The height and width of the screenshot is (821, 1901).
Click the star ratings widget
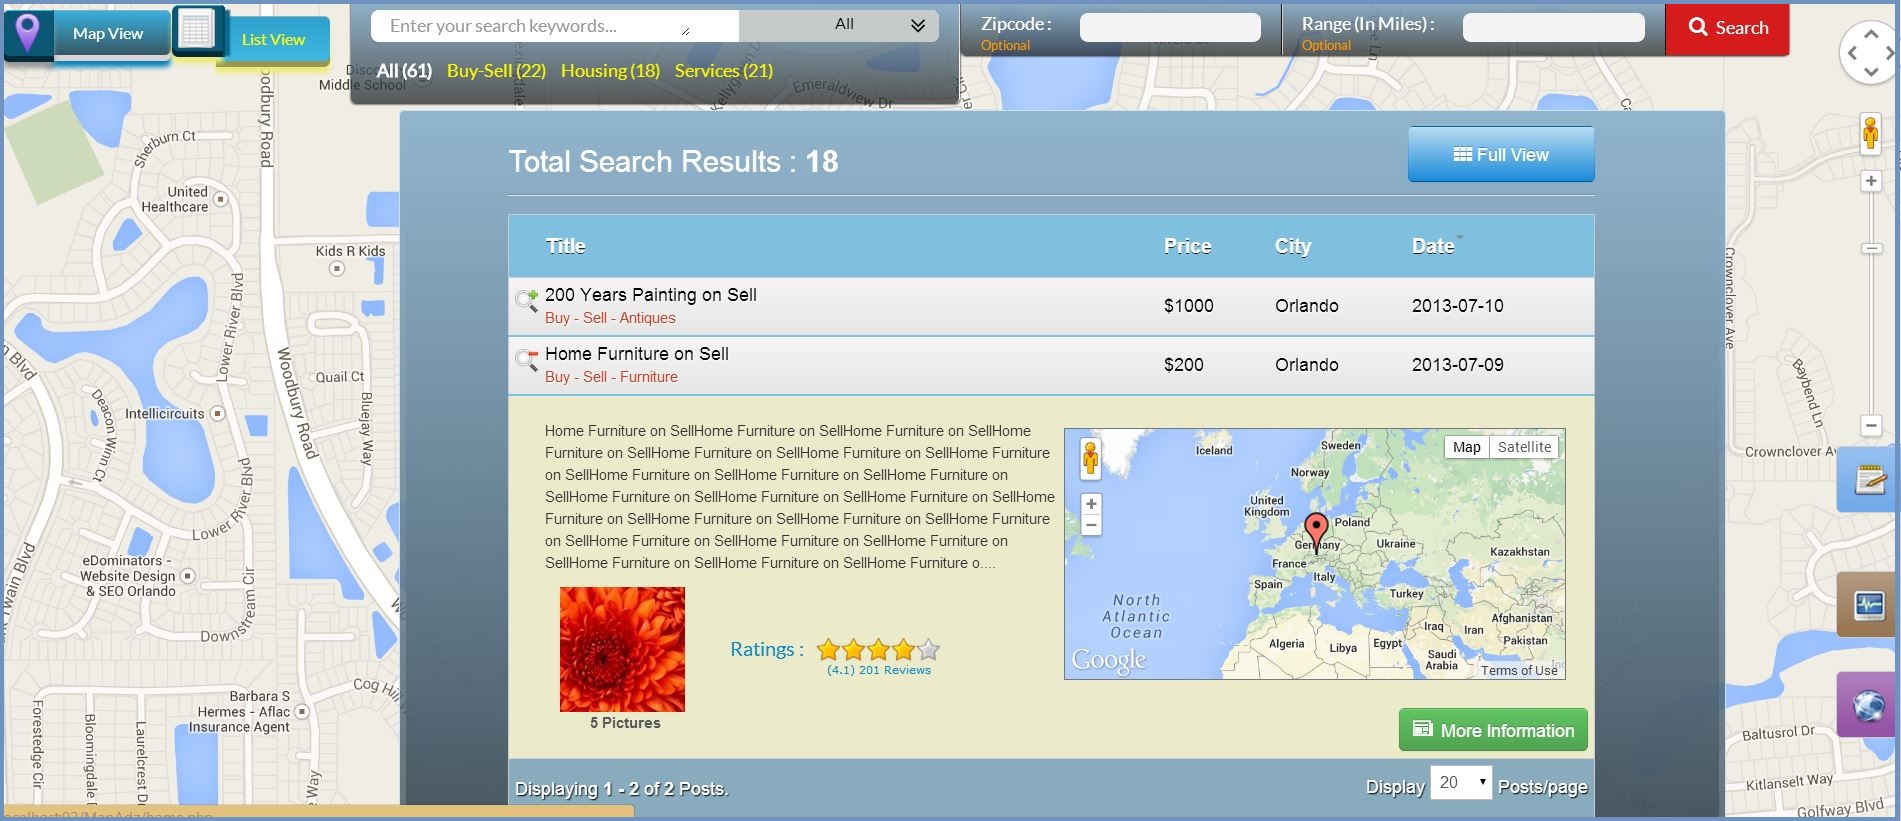(878, 650)
